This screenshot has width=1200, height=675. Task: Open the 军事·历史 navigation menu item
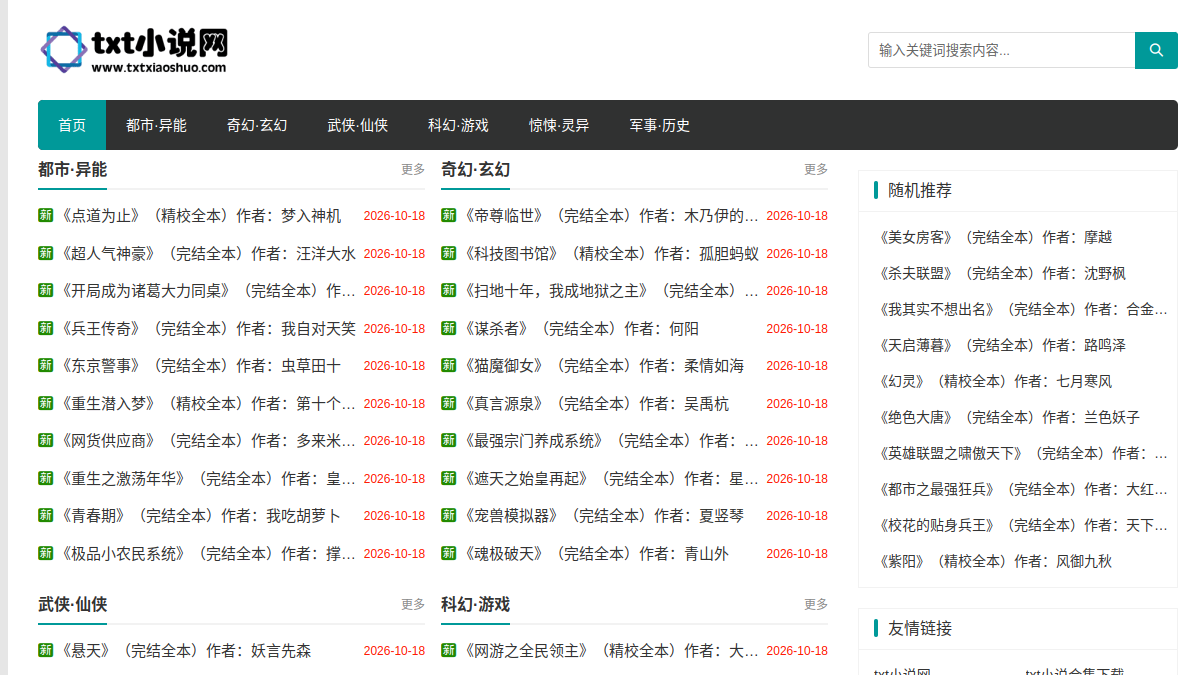pos(660,125)
